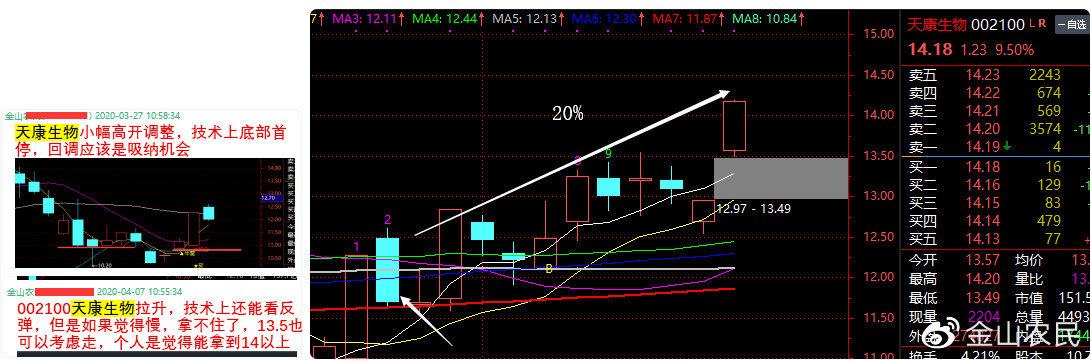Screen dimensions: 1091x361
Task: Click the purple 2 marker above cyan candle
Action: click(388, 220)
